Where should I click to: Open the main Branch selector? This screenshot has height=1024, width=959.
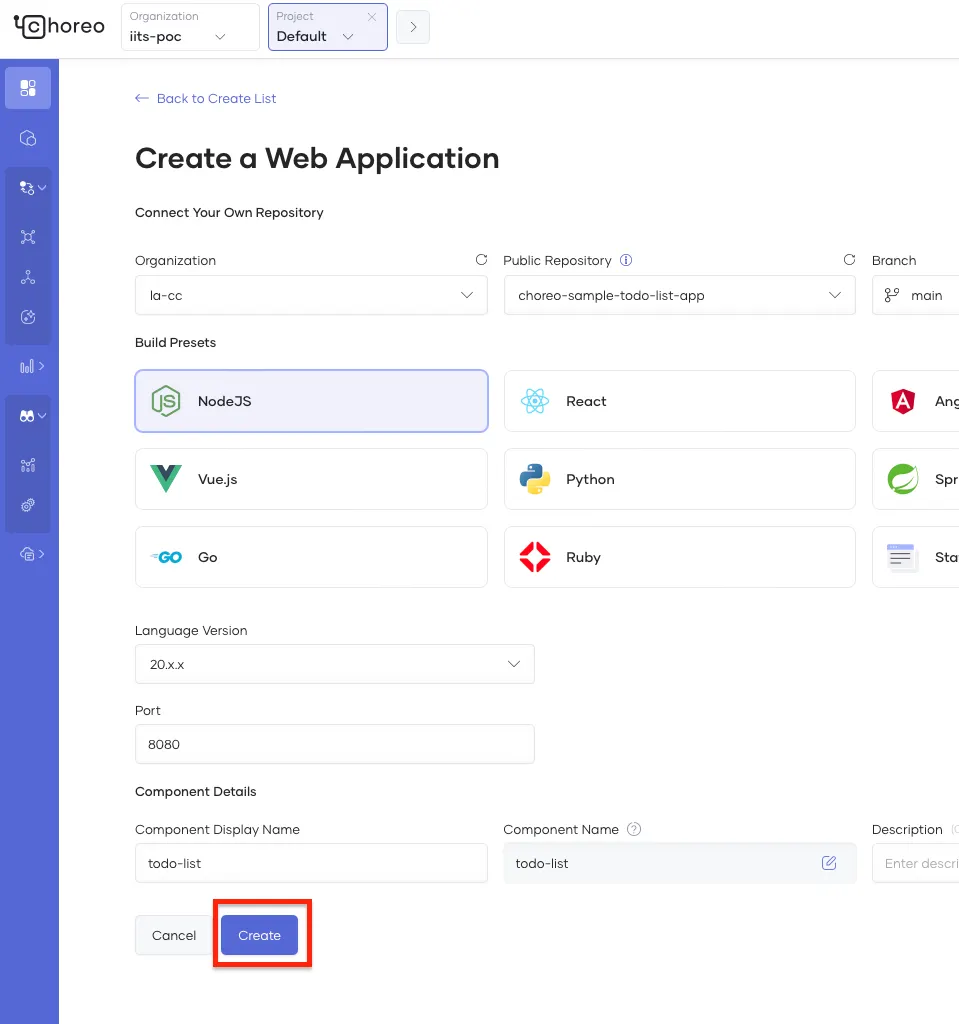[916, 295]
